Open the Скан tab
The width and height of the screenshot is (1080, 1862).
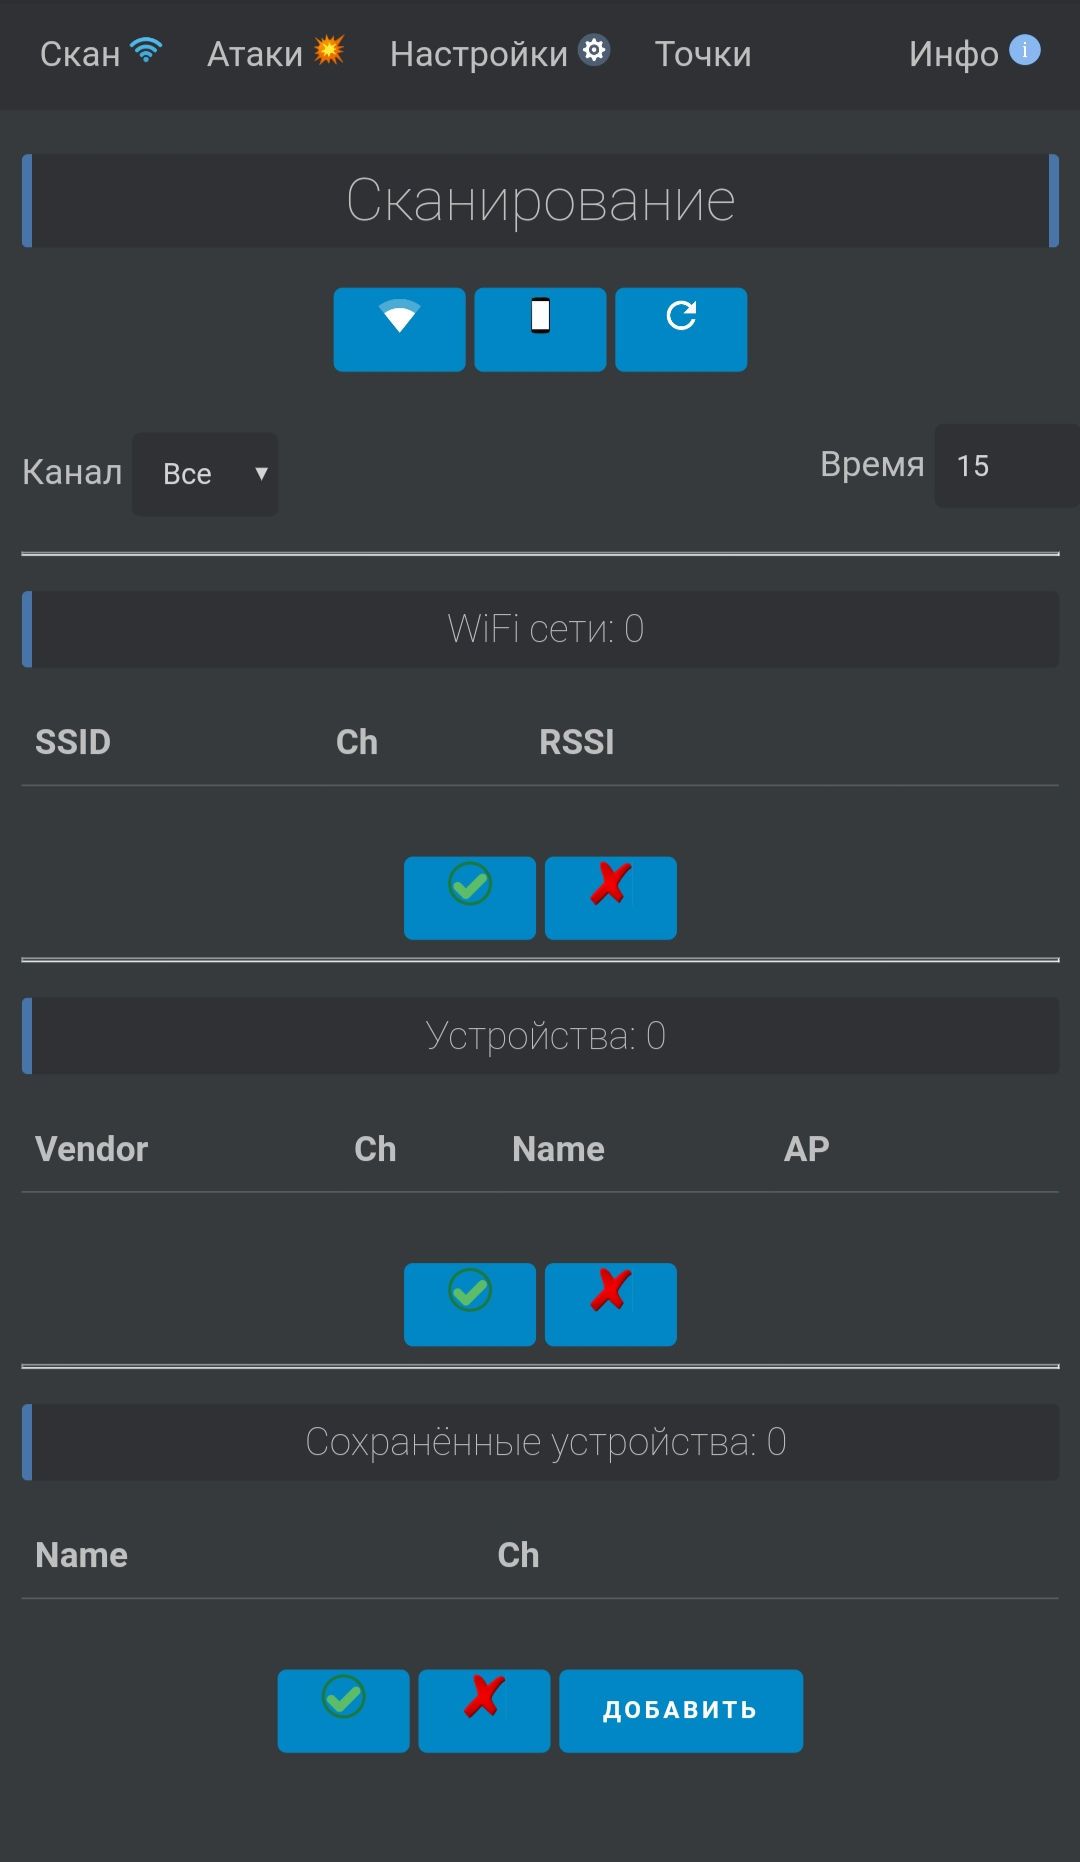click(x=99, y=54)
